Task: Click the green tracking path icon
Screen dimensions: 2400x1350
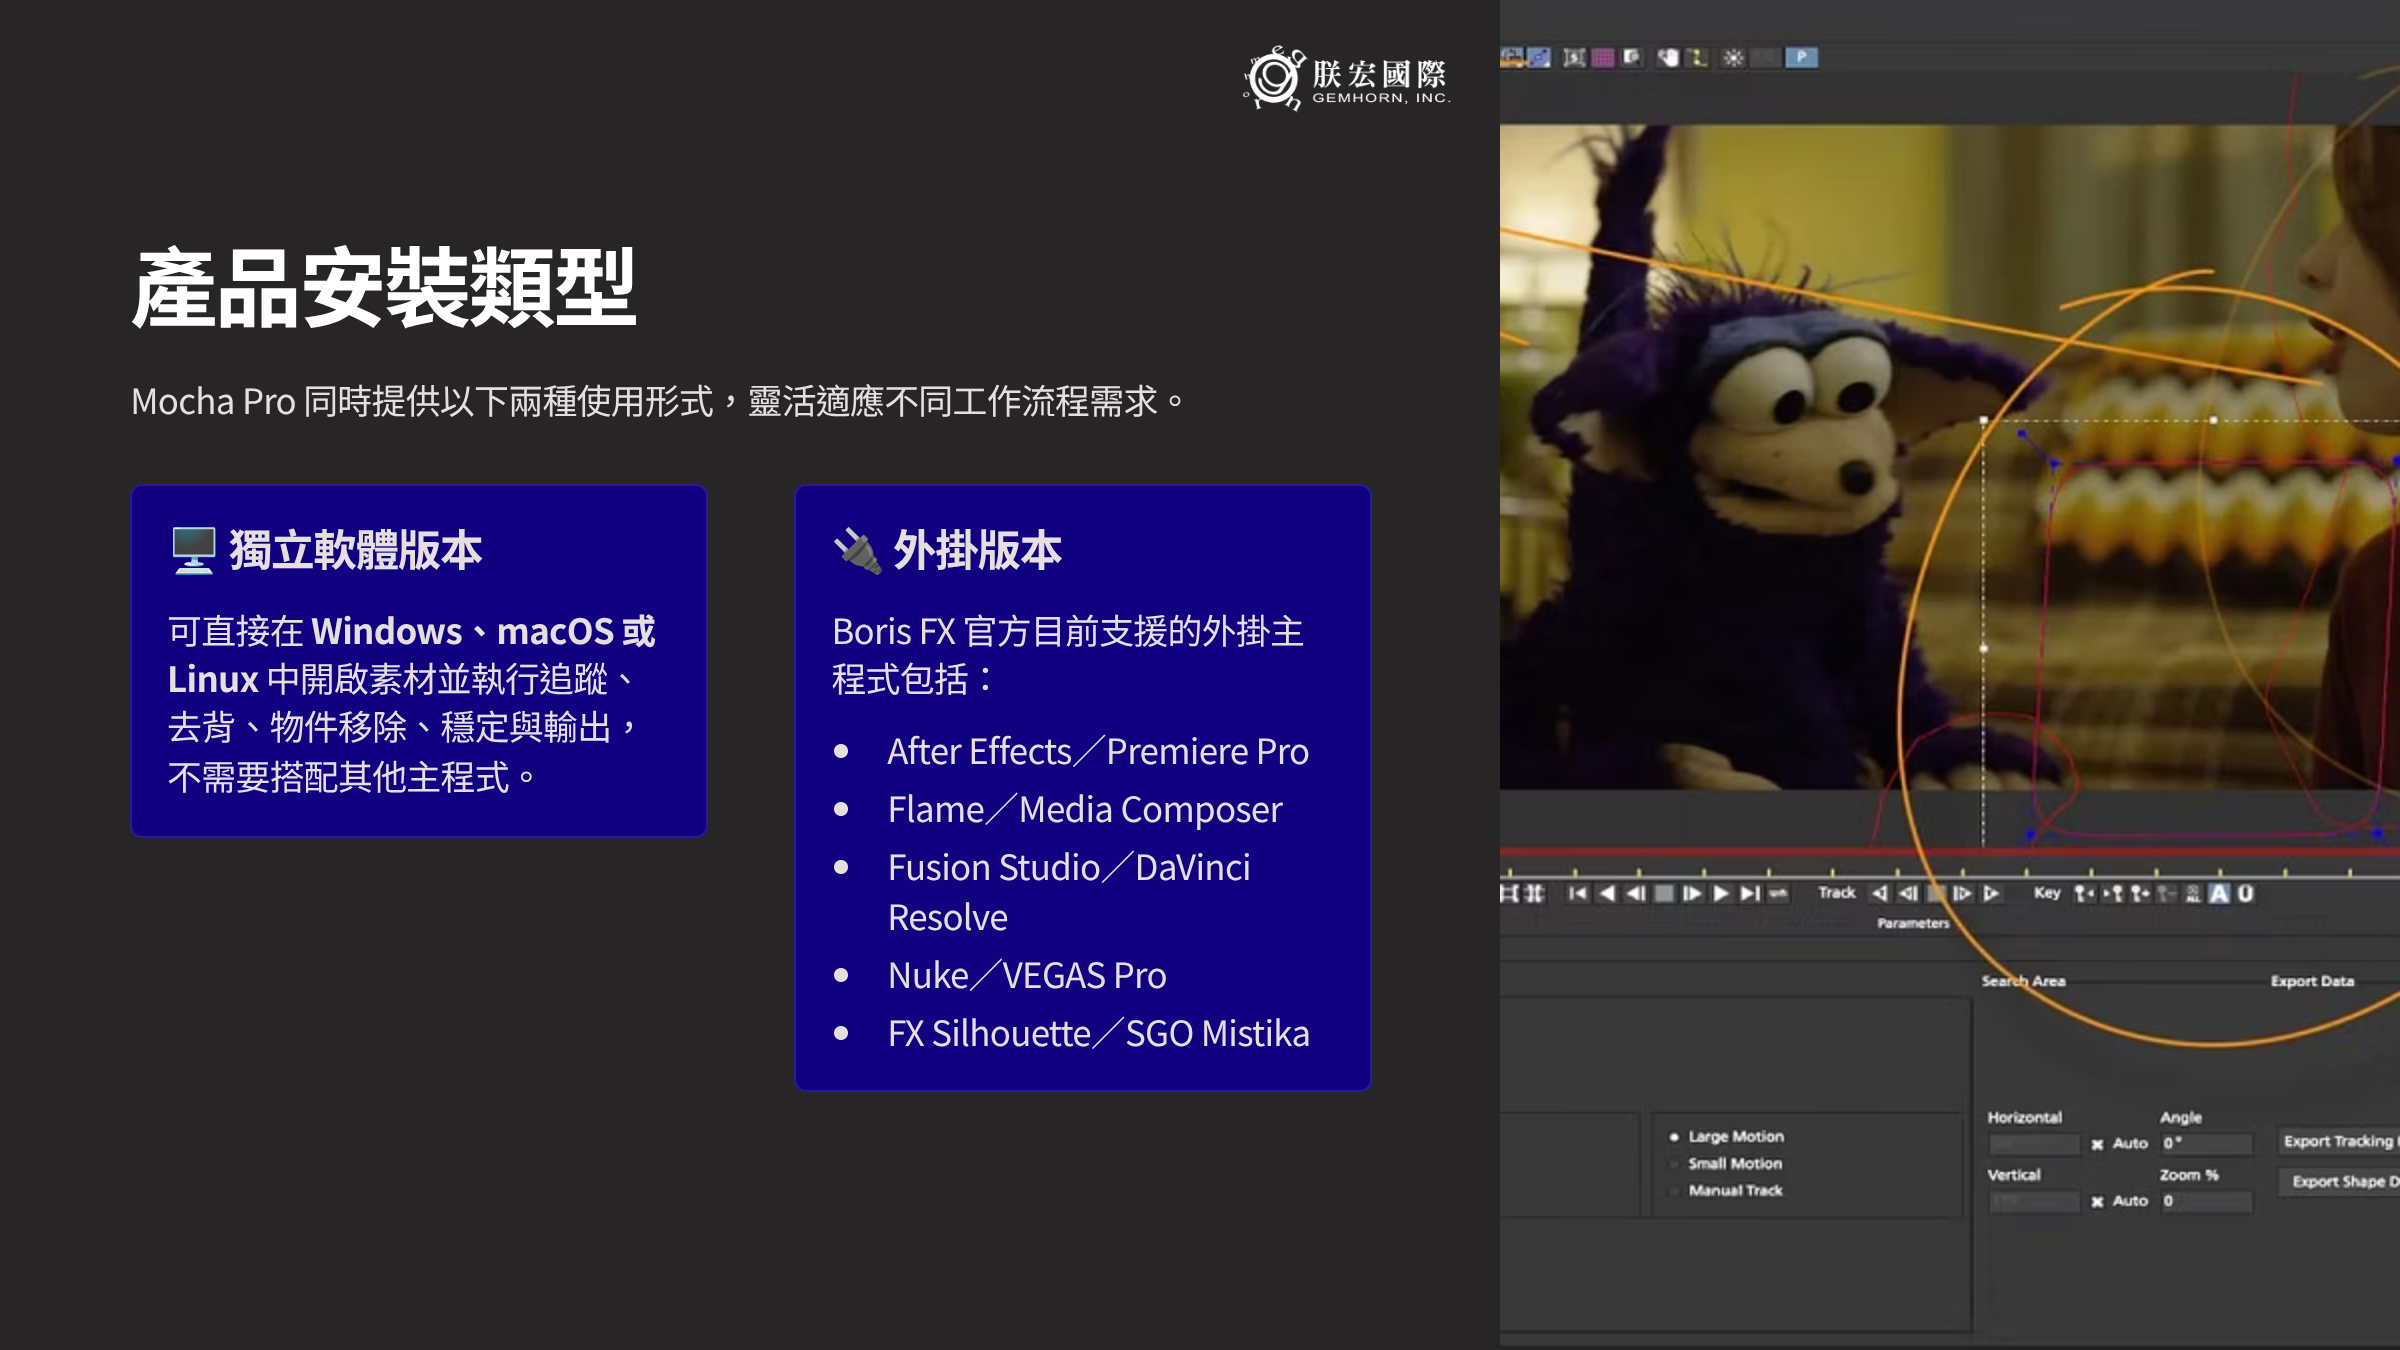Action: click(1697, 58)
